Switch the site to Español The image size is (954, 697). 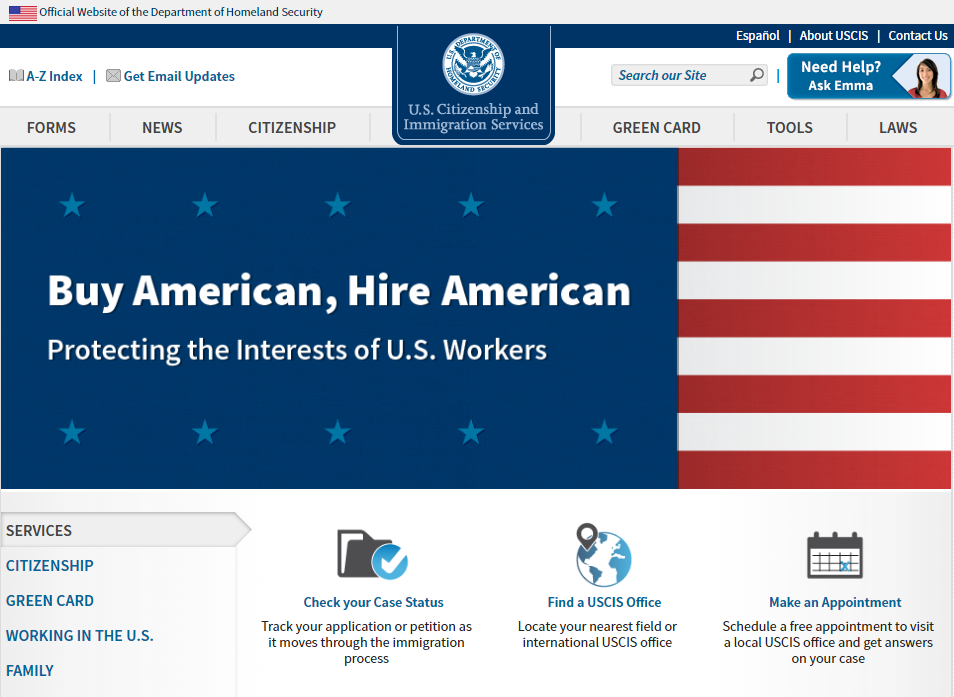pyautogui.click(x=757, y=36)
